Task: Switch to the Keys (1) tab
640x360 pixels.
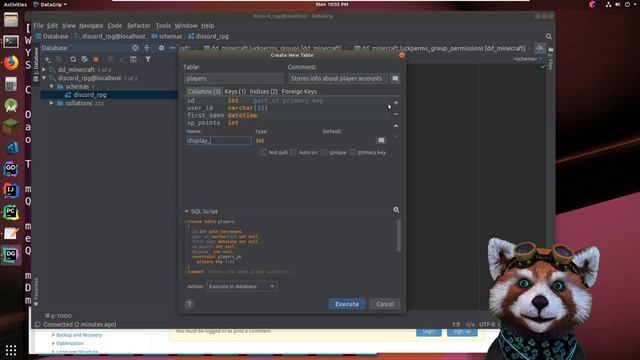Action: (235, 91)
